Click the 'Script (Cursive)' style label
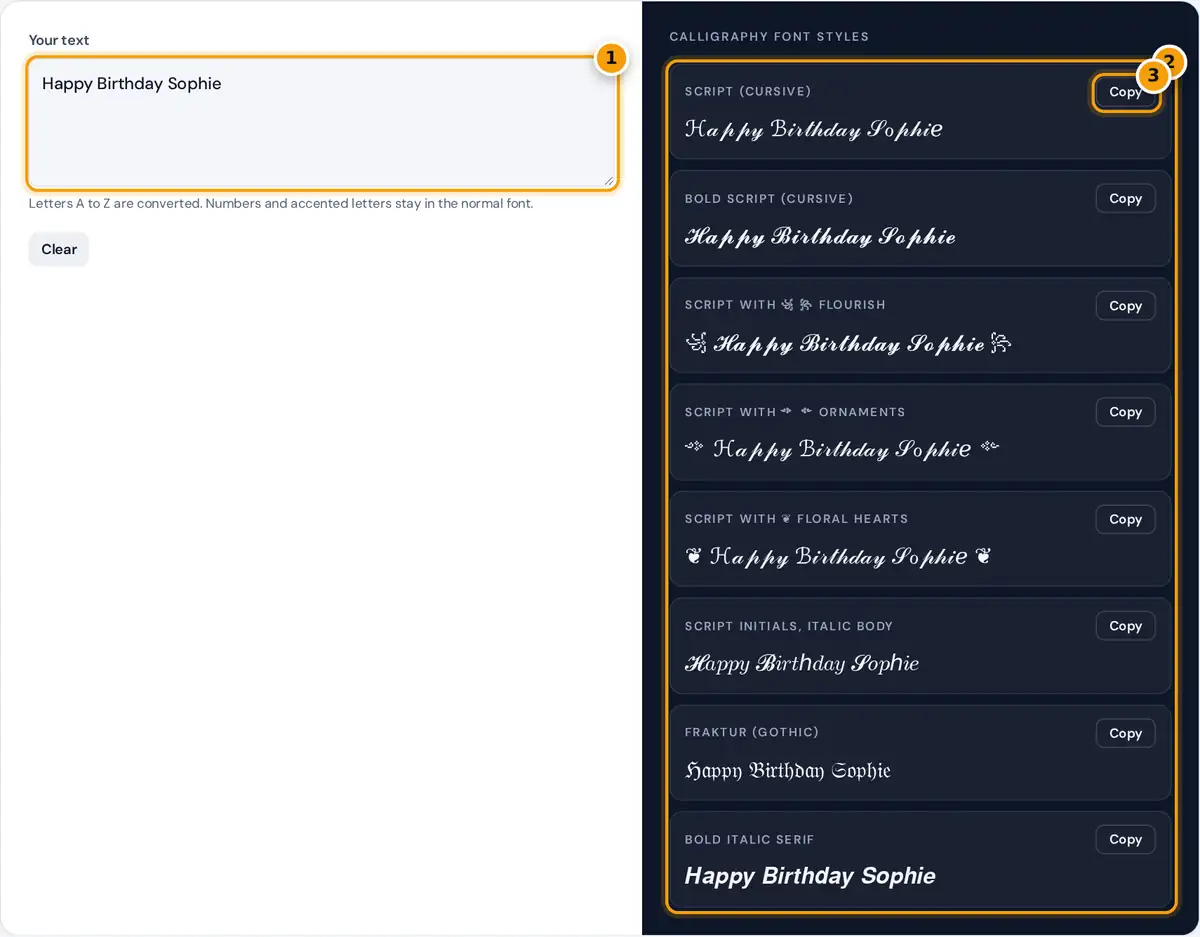The height and width of the screenshot is (937, 1200). [748, 92]
